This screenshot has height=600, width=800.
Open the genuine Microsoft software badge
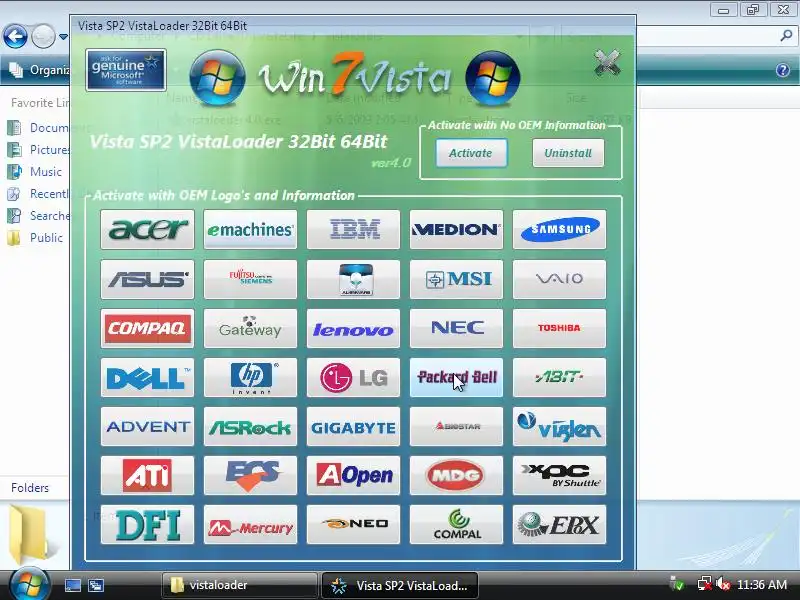click(x=126, y=70)
